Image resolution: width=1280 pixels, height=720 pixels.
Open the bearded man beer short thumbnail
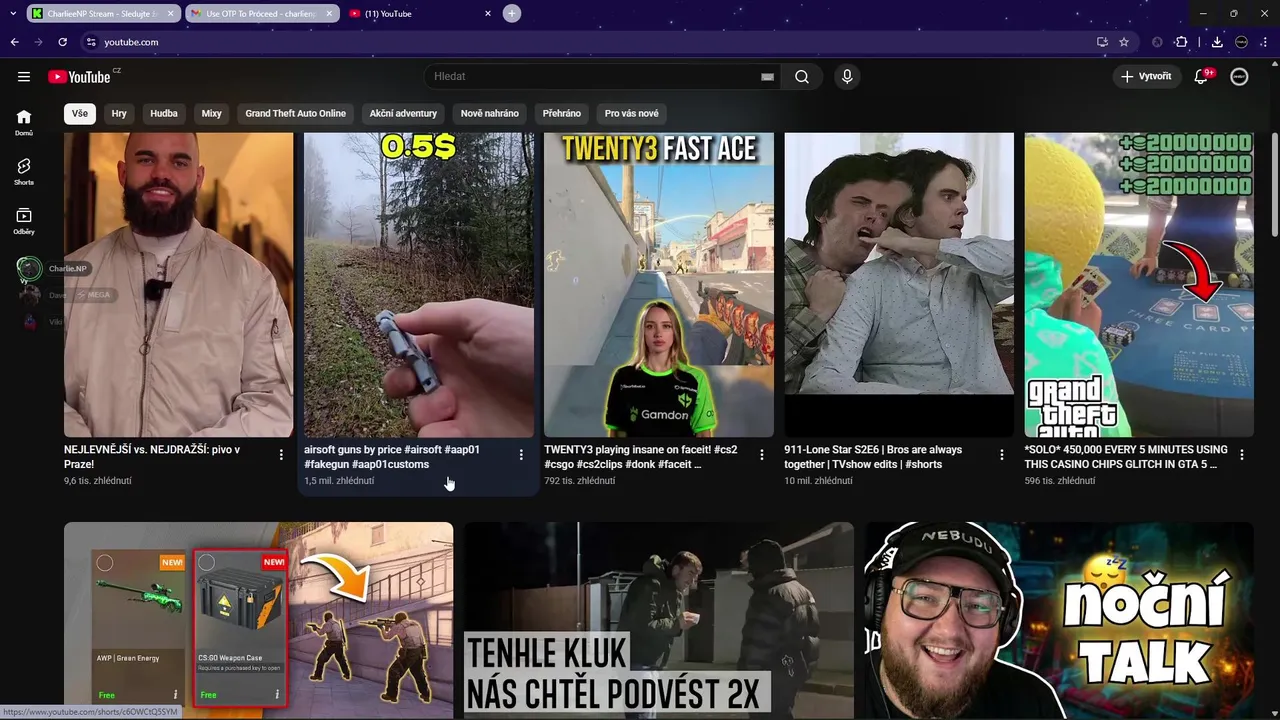point(179,285)
